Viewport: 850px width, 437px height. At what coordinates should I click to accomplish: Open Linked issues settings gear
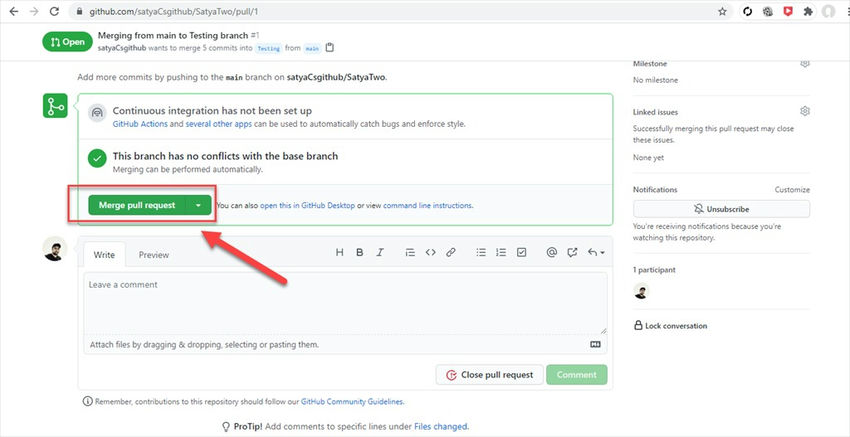(805, 111)
